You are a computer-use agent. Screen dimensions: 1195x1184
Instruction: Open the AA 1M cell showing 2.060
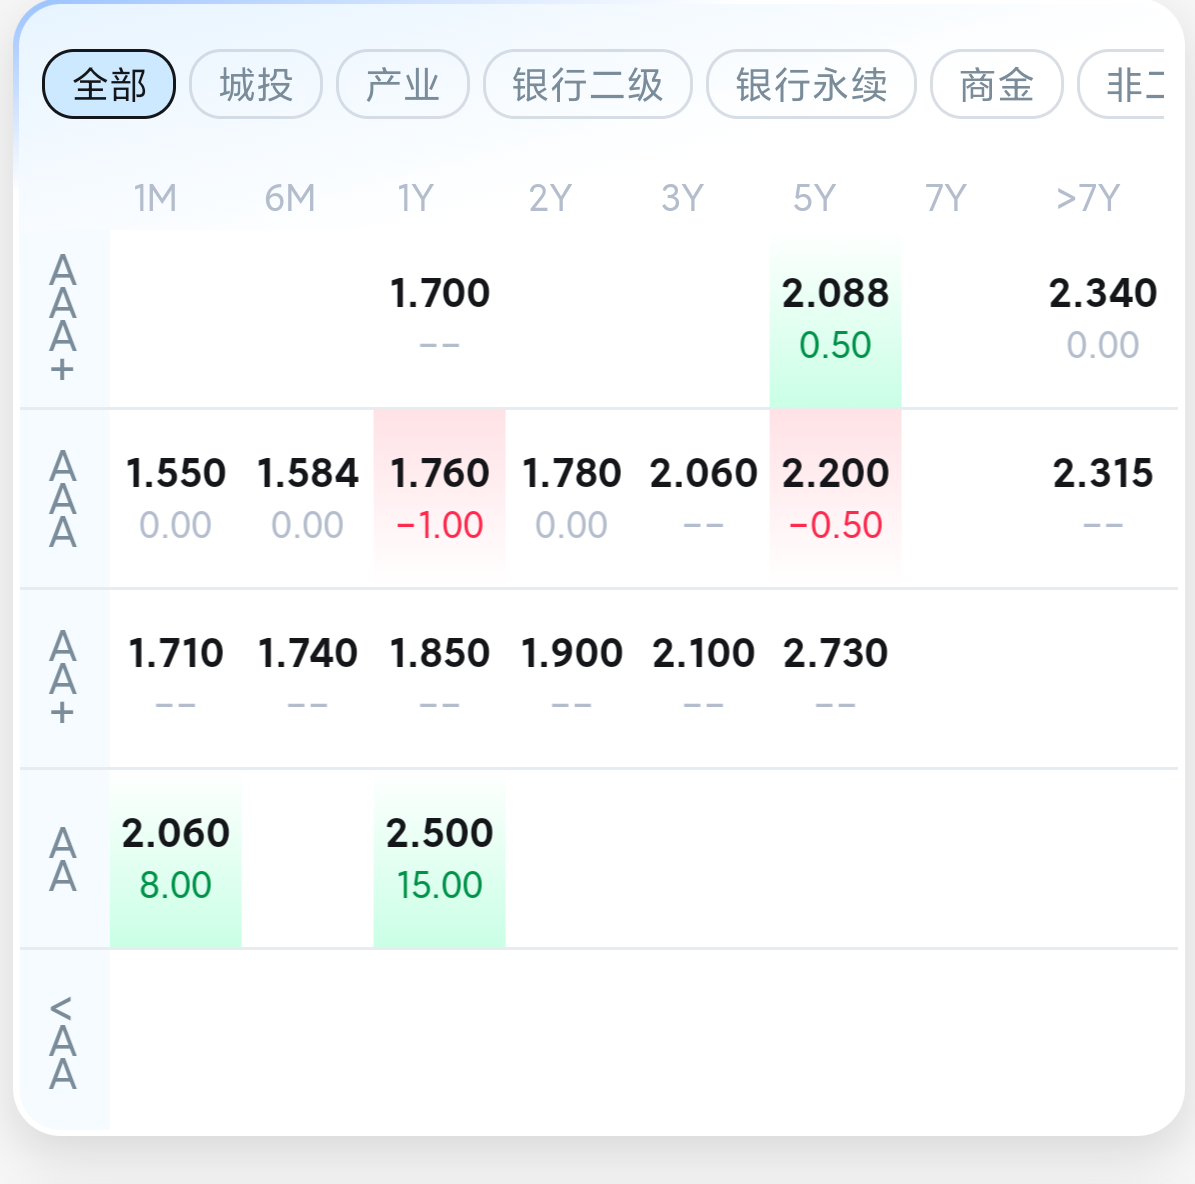[175, 857]
